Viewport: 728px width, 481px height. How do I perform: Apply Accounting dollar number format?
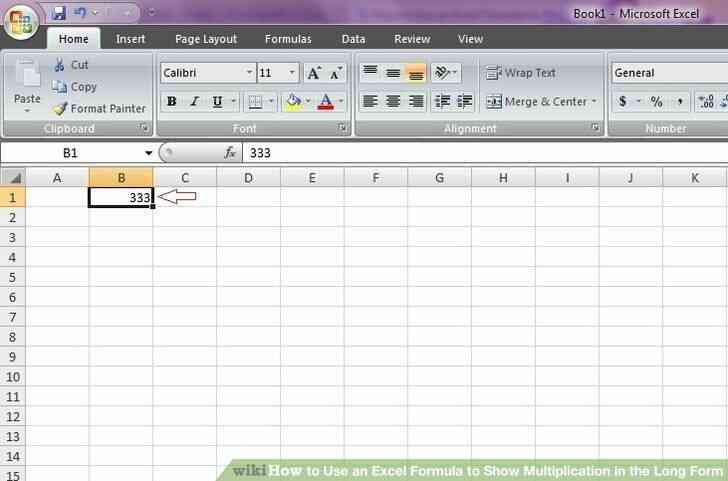coord(623,101)
